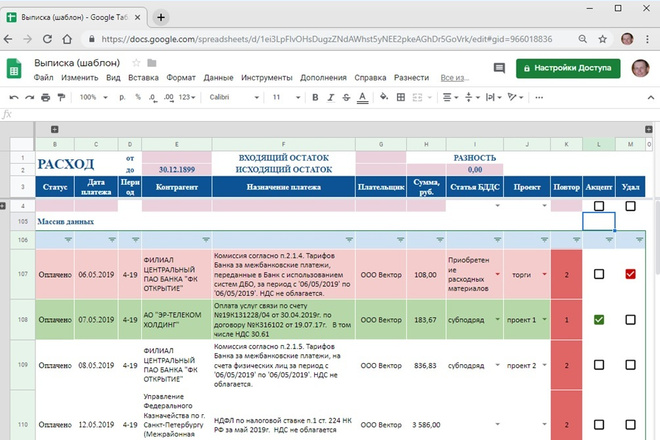Click the merge cells icon
The width and height of the screenshot is (660, 440).
[417, 97]
